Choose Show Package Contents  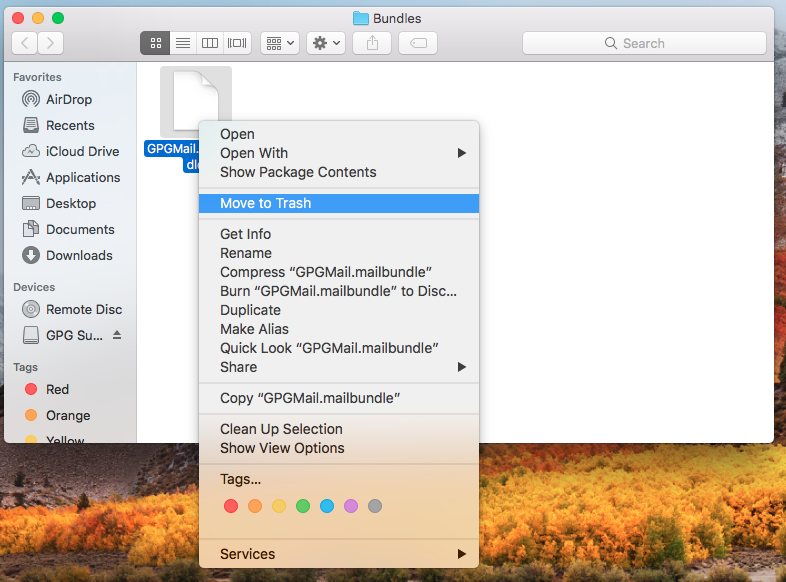click(339, 172)
